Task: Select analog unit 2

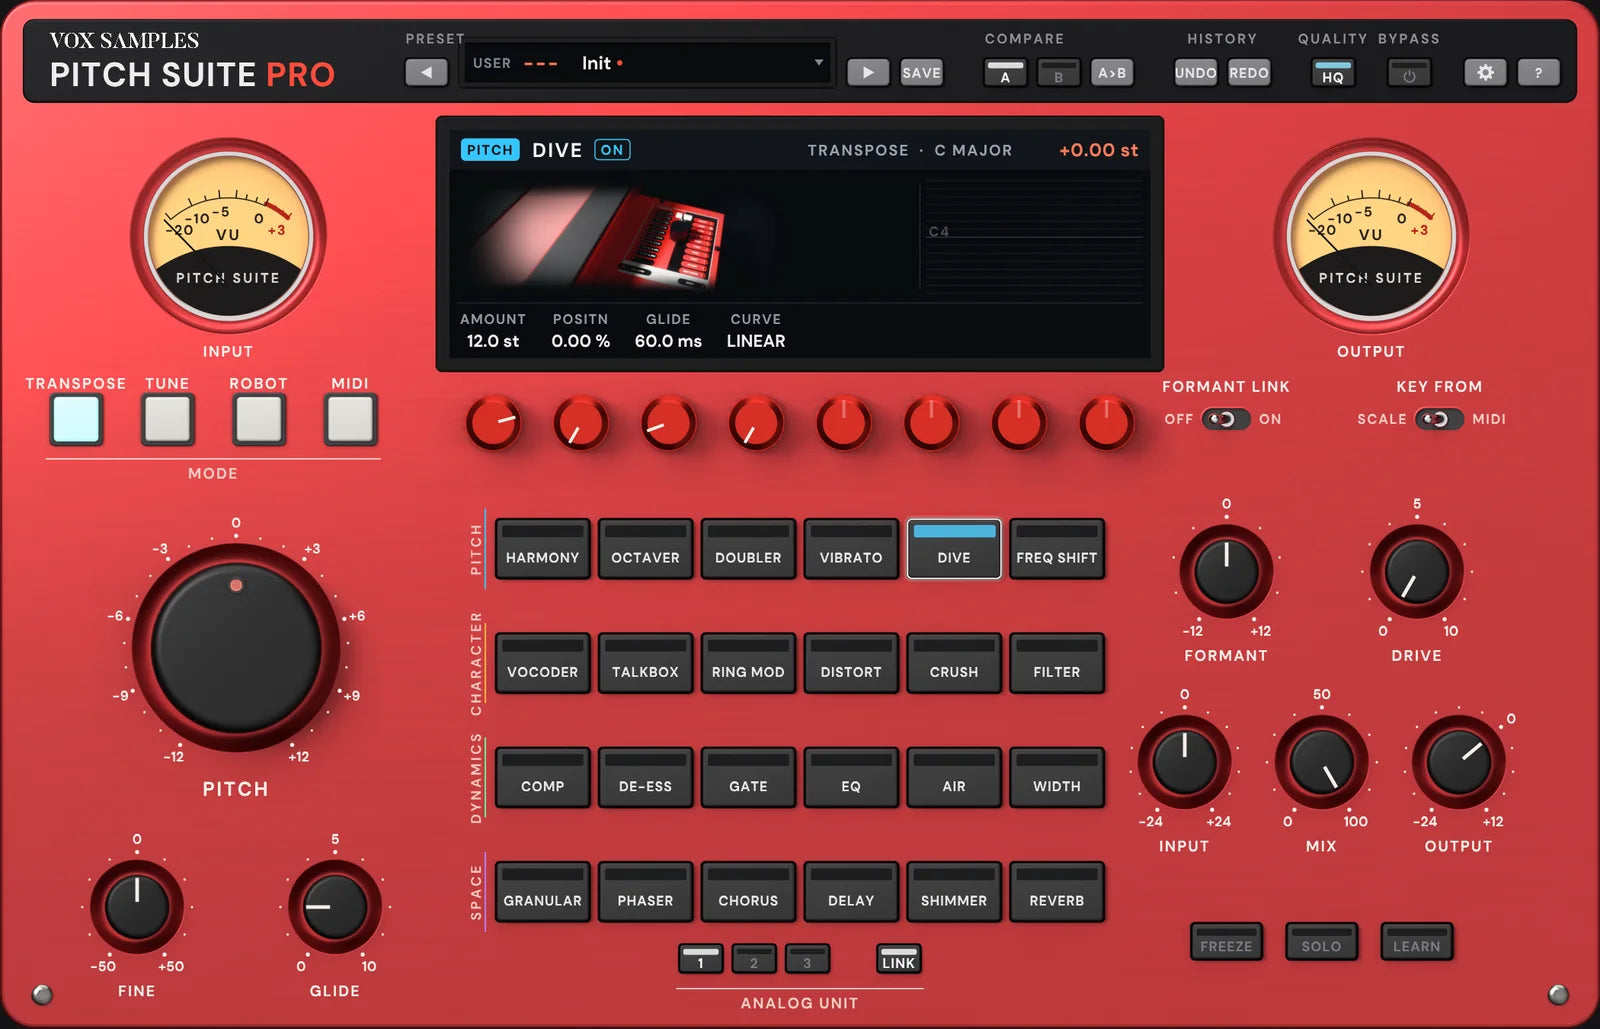Action: point(754,959)
